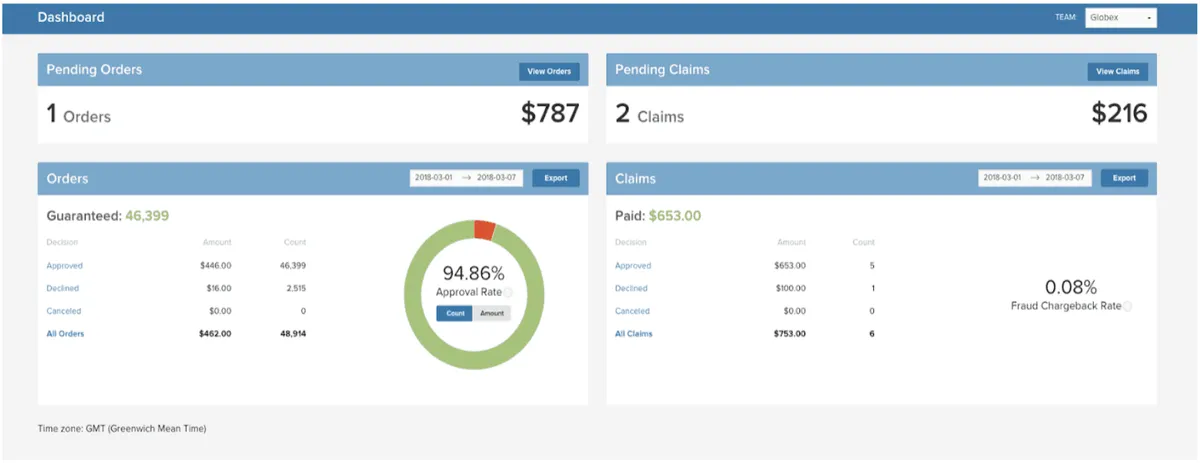The image size is (1200, 463).
Task: Set the Orders start date 2018-03-01
Action: [434, 178]
